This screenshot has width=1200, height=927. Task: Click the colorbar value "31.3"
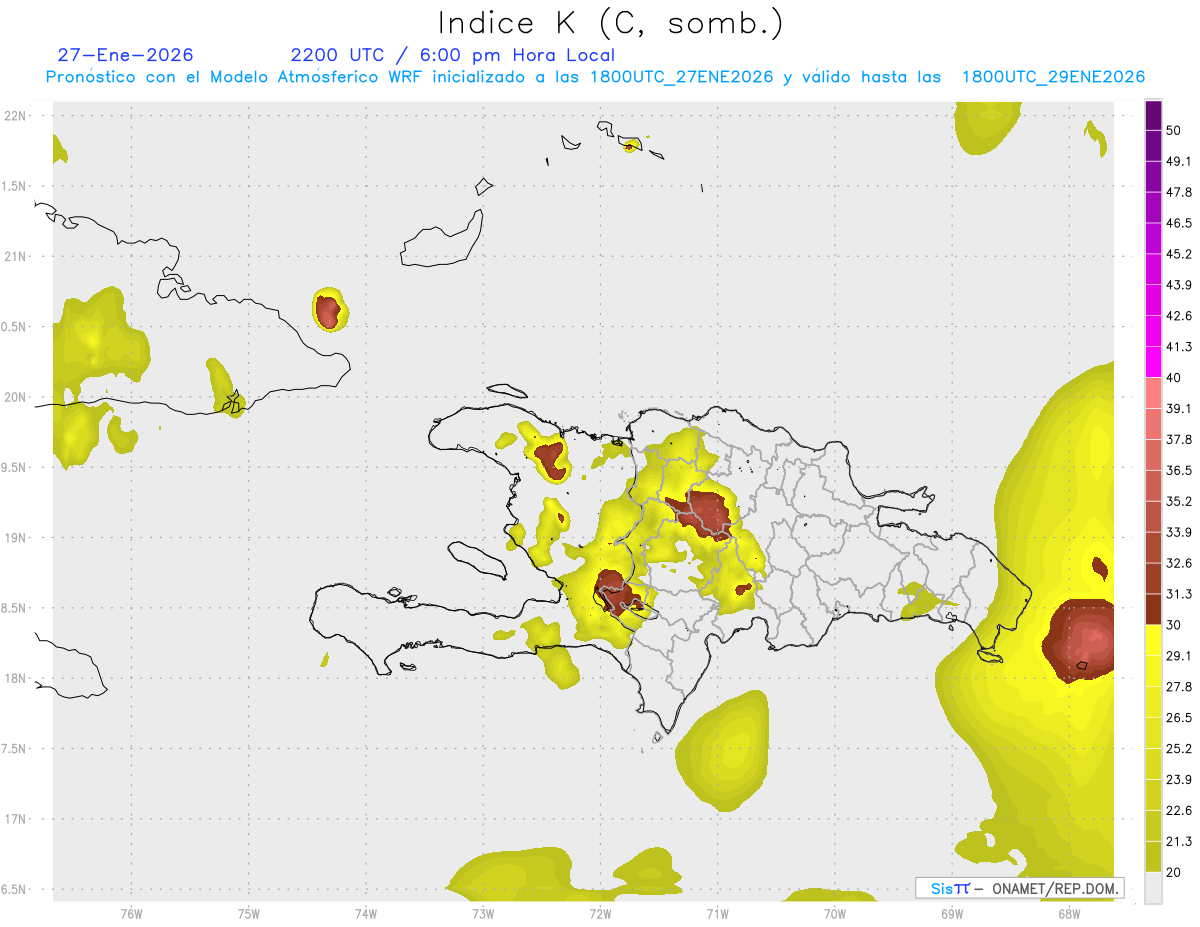point(1178,594)
